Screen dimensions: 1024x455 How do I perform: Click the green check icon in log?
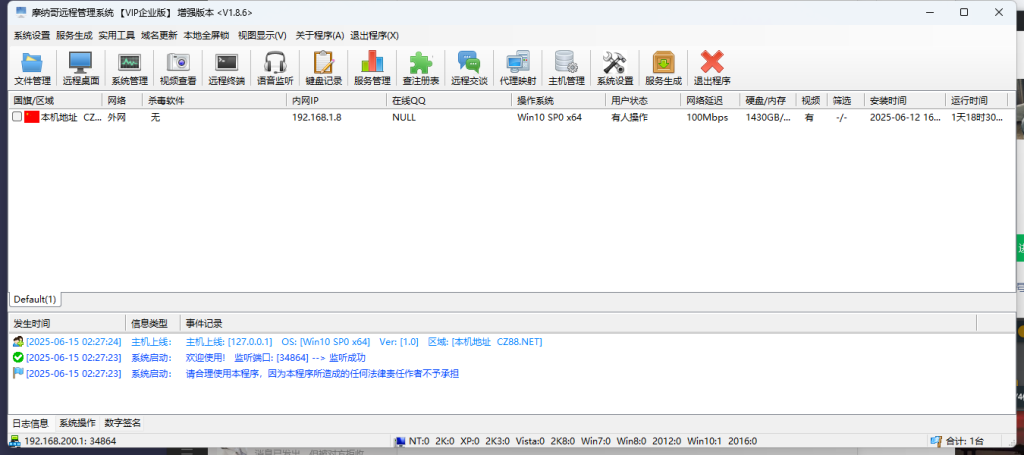click(18, 357)
